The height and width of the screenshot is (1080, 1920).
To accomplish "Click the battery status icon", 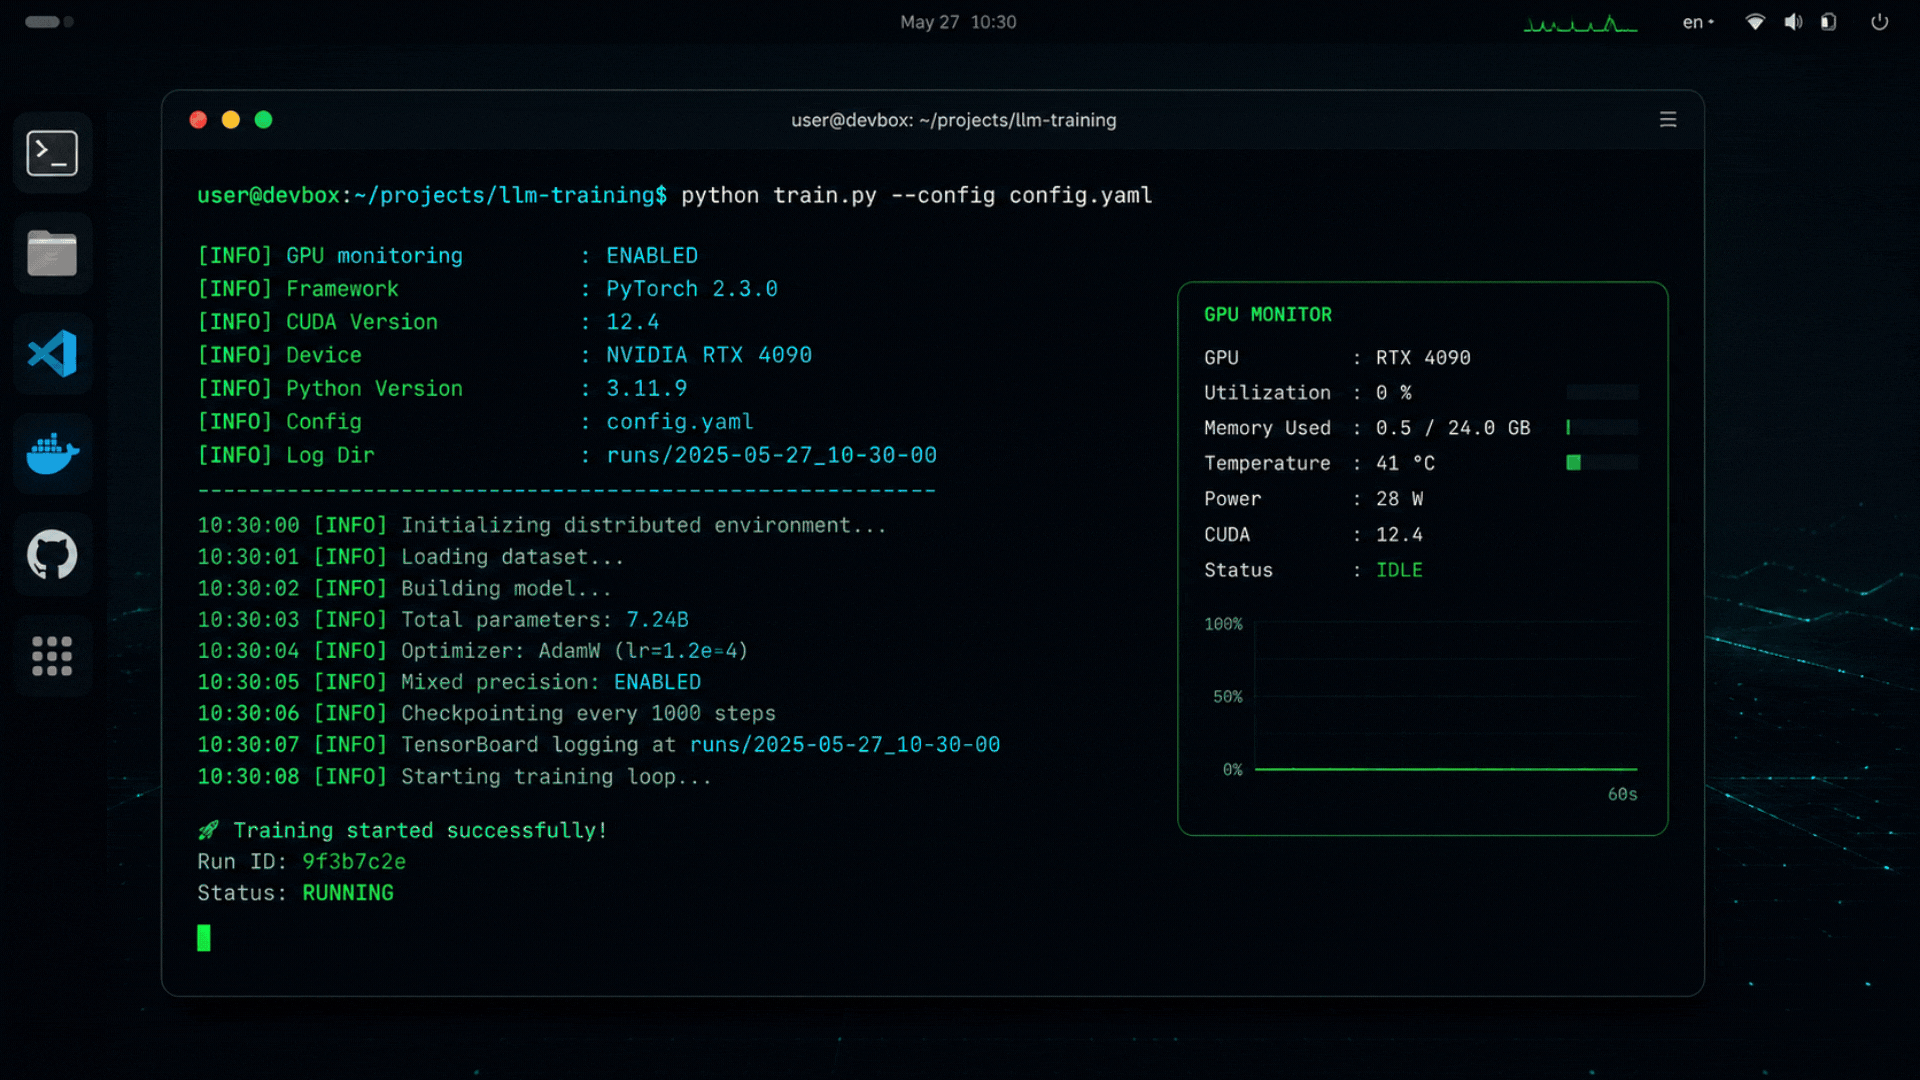I will coord(1829,22).
